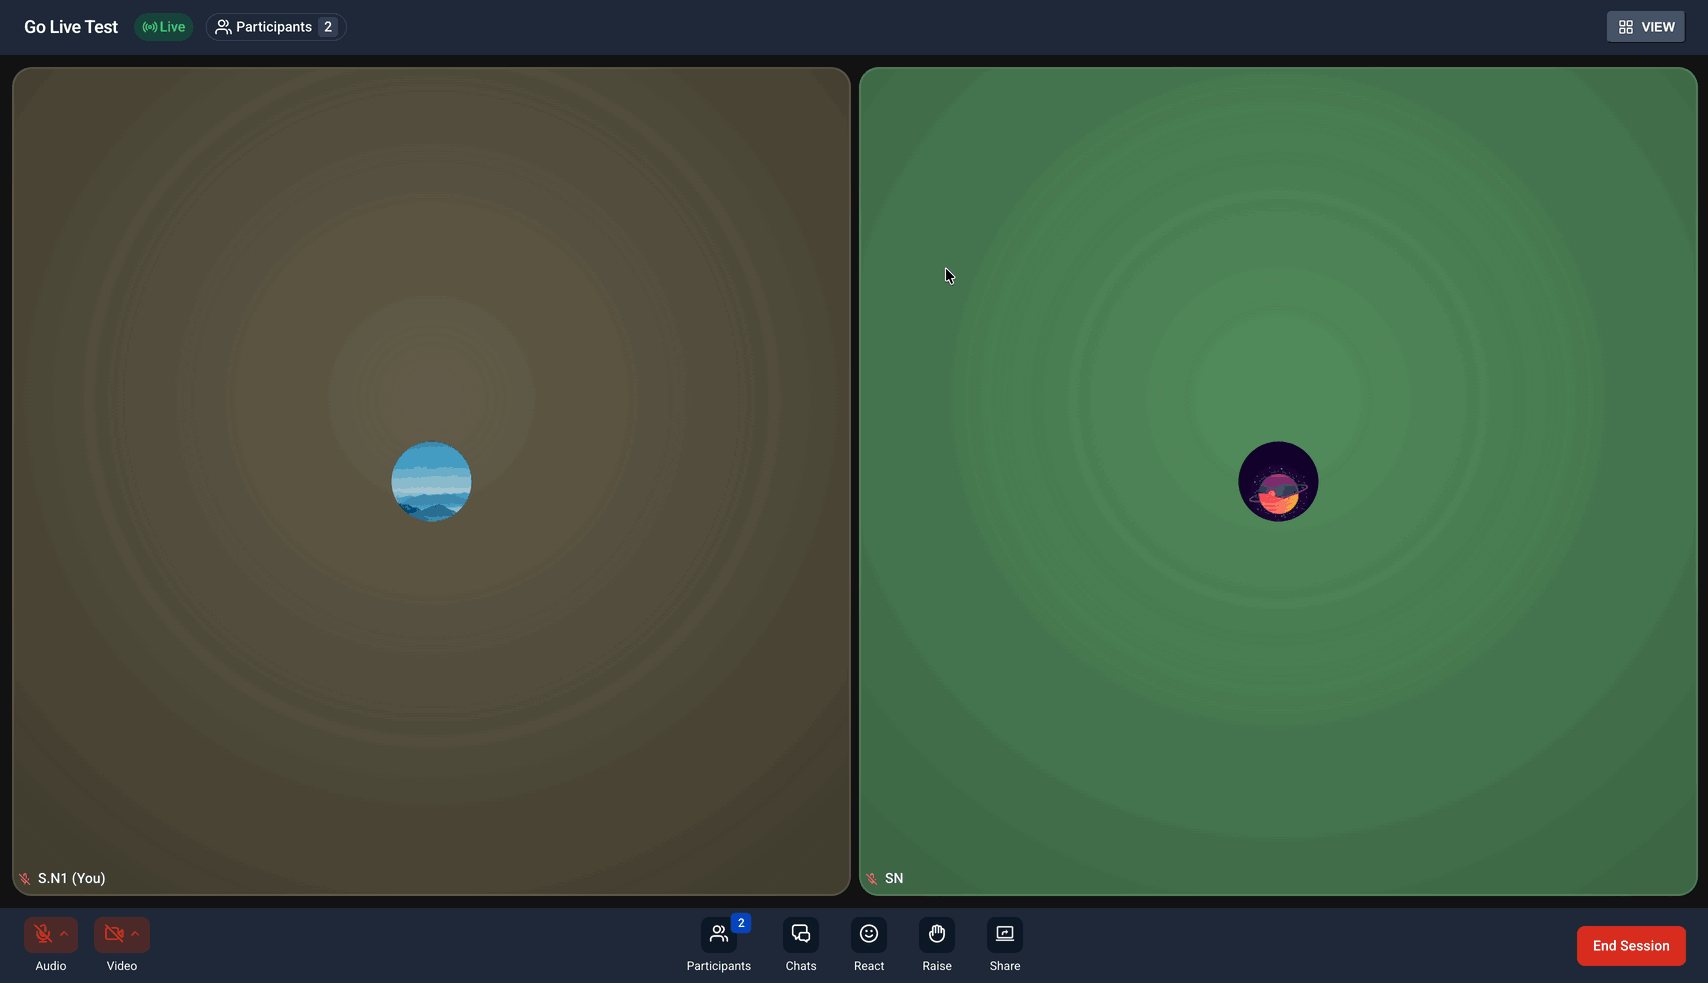This screenshot has height=983, width=1708.
Task: Click SN's planet avatar in the green tile
Action: (1278, 481)
